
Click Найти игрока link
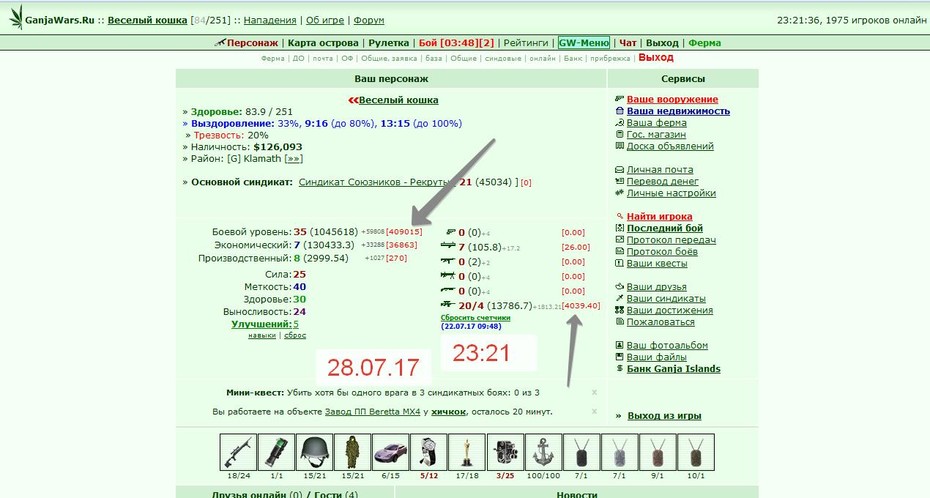tap(660, 216)
